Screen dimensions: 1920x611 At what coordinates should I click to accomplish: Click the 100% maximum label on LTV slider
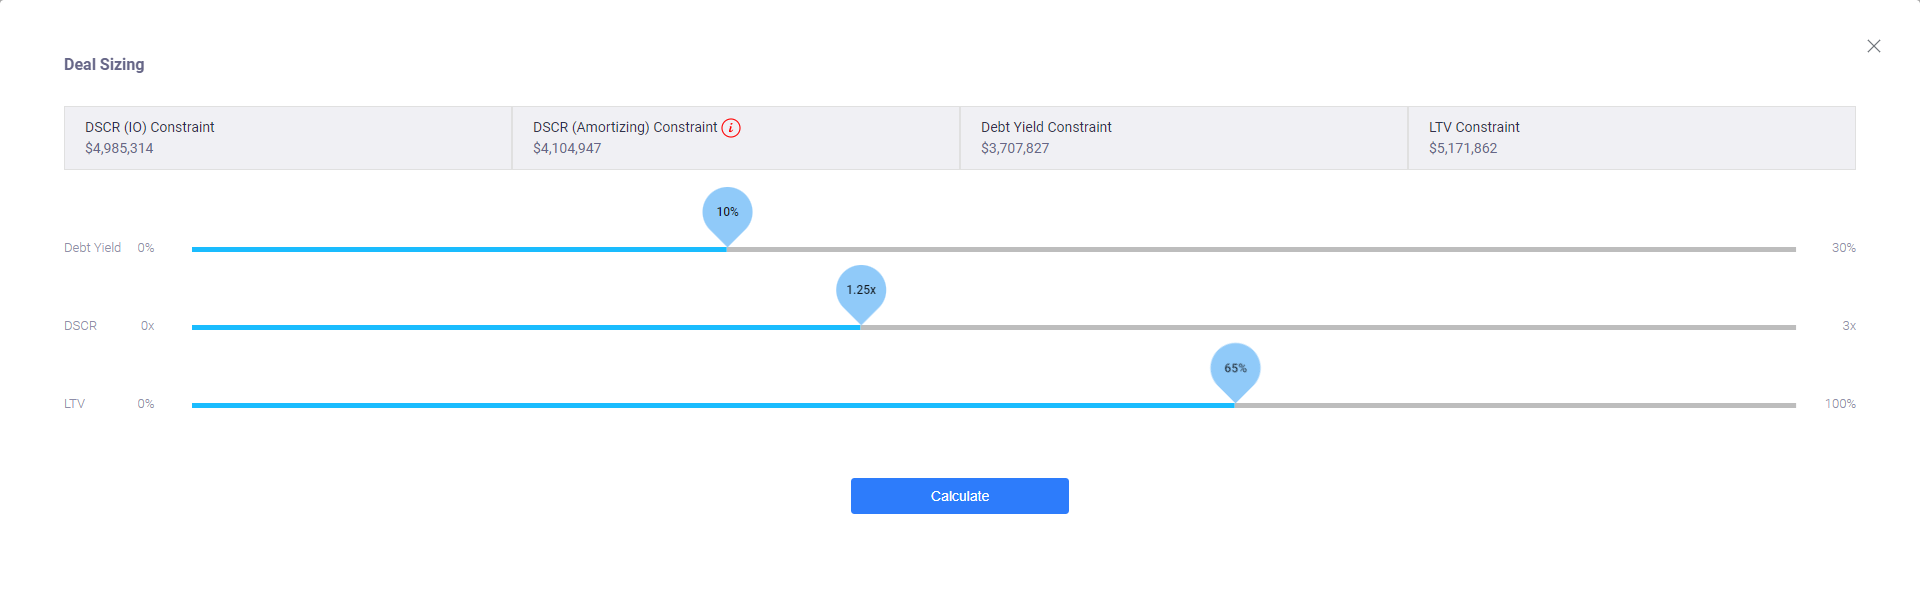pyautogui.click(x=1840, y=404)
